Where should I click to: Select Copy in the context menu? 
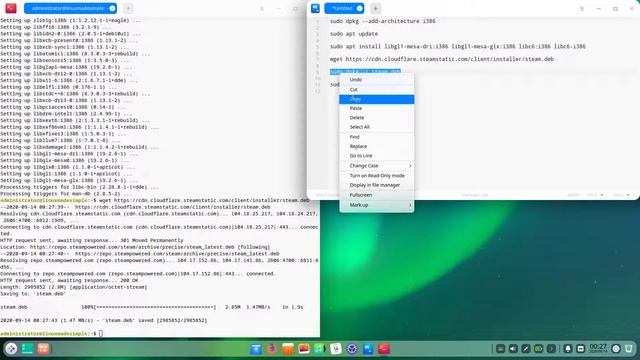376,99
